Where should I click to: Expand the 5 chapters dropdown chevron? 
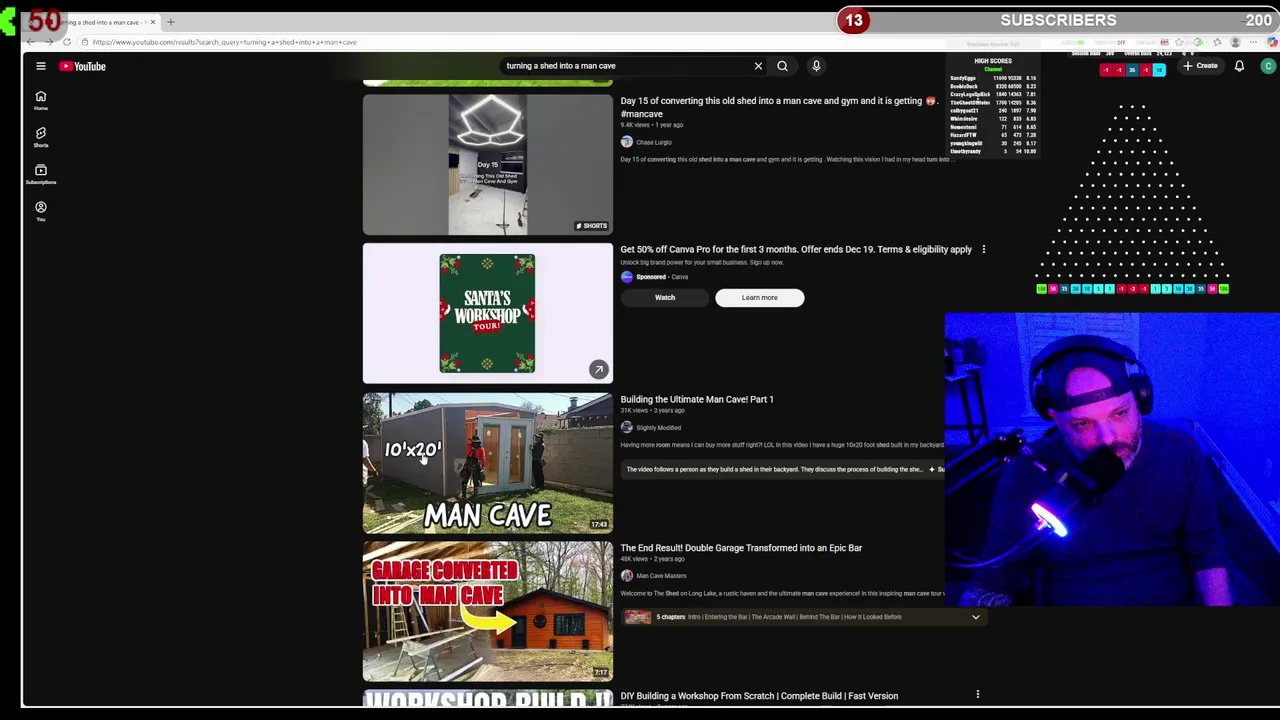(975, 617)
